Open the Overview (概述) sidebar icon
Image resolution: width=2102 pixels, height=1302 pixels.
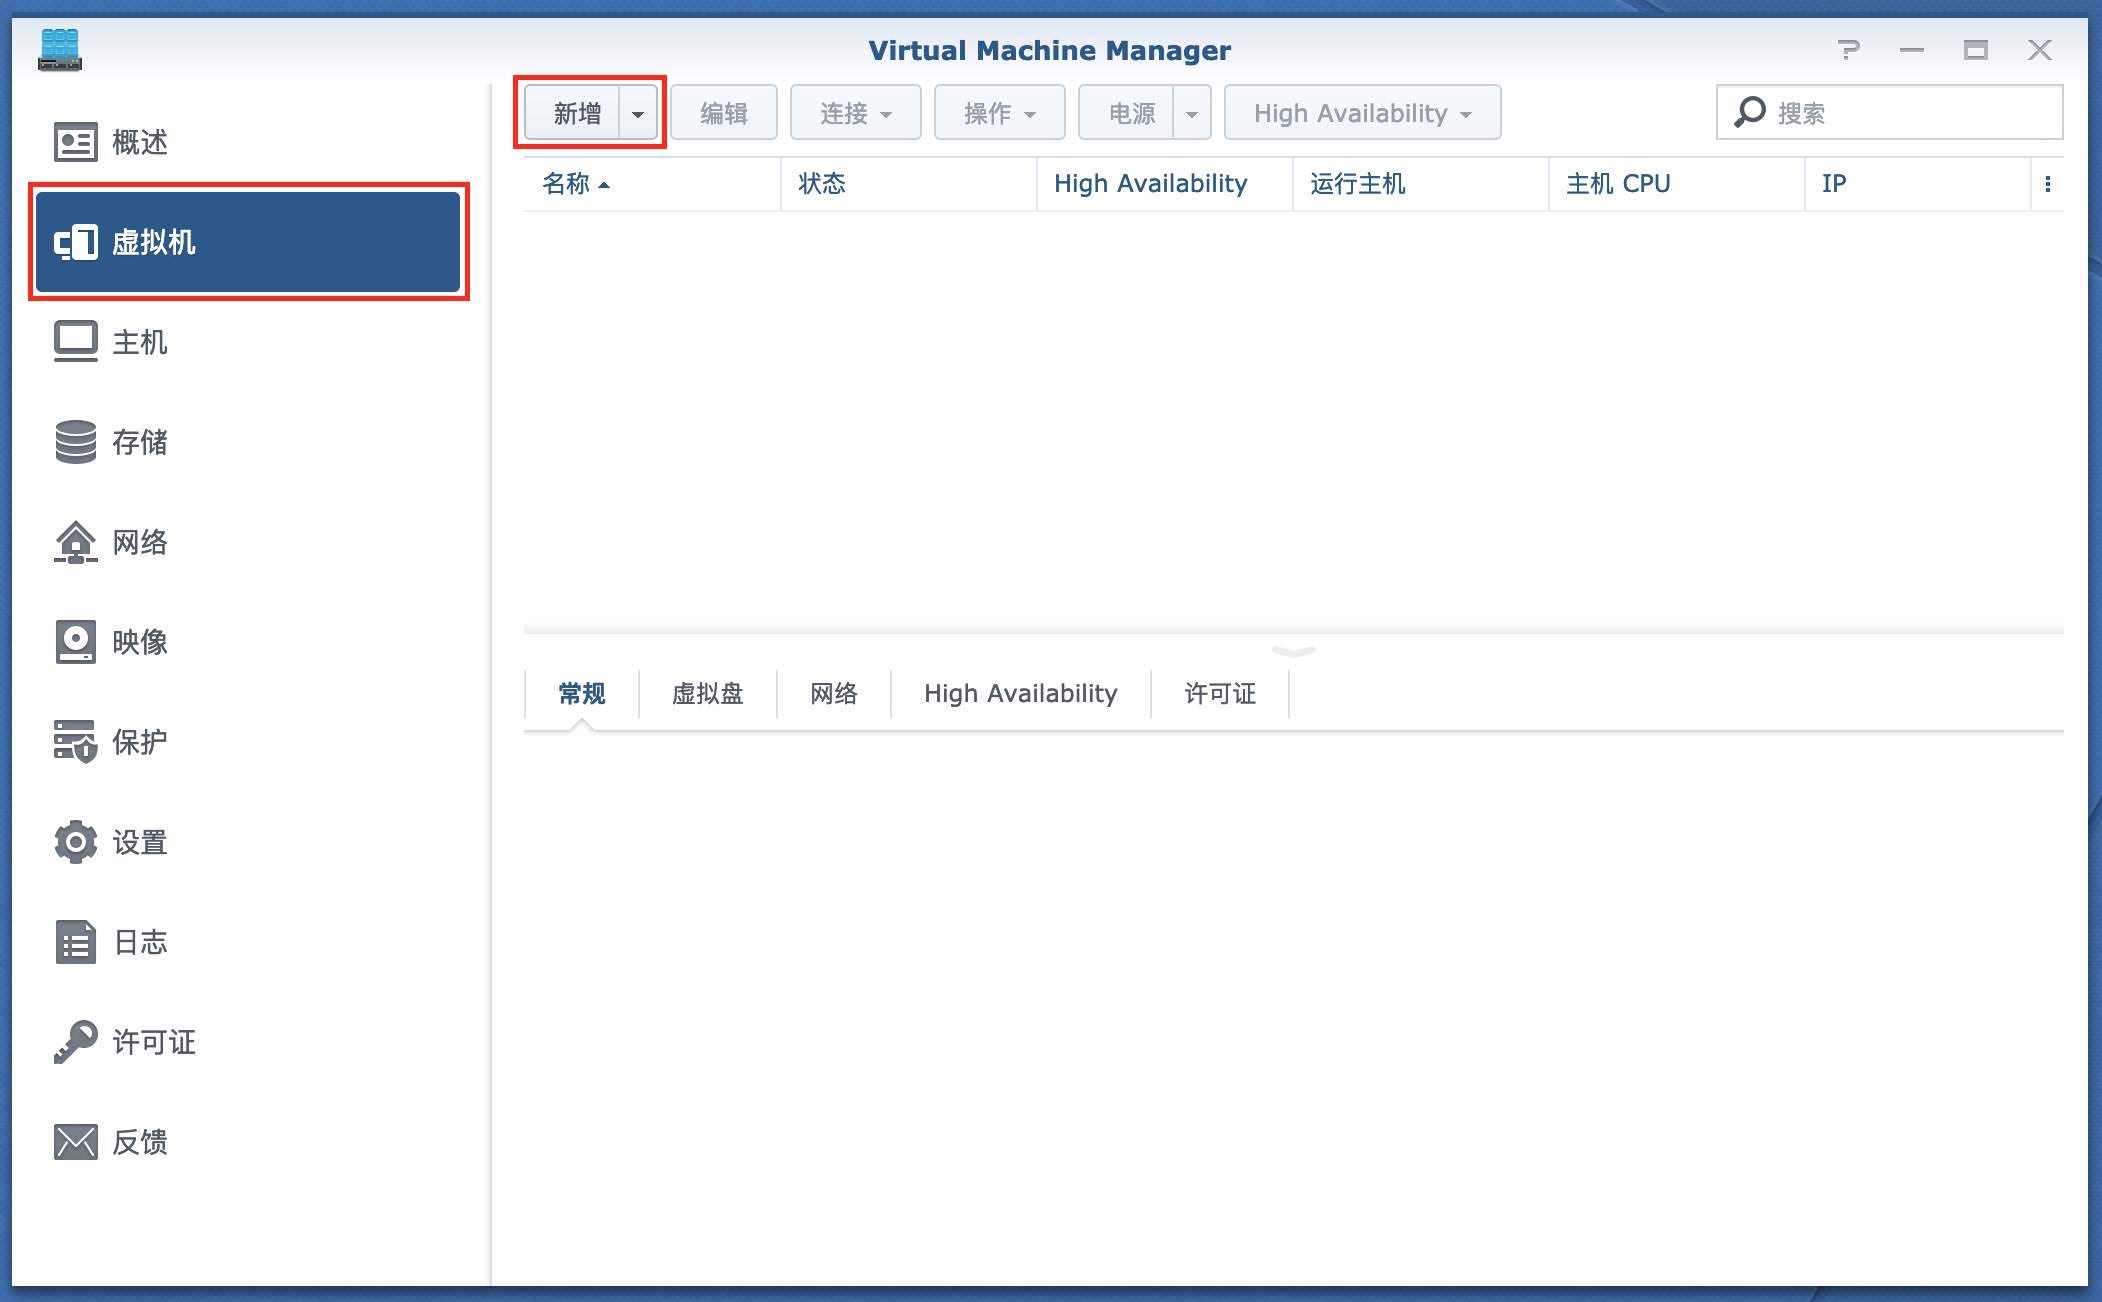coord(75,142)
